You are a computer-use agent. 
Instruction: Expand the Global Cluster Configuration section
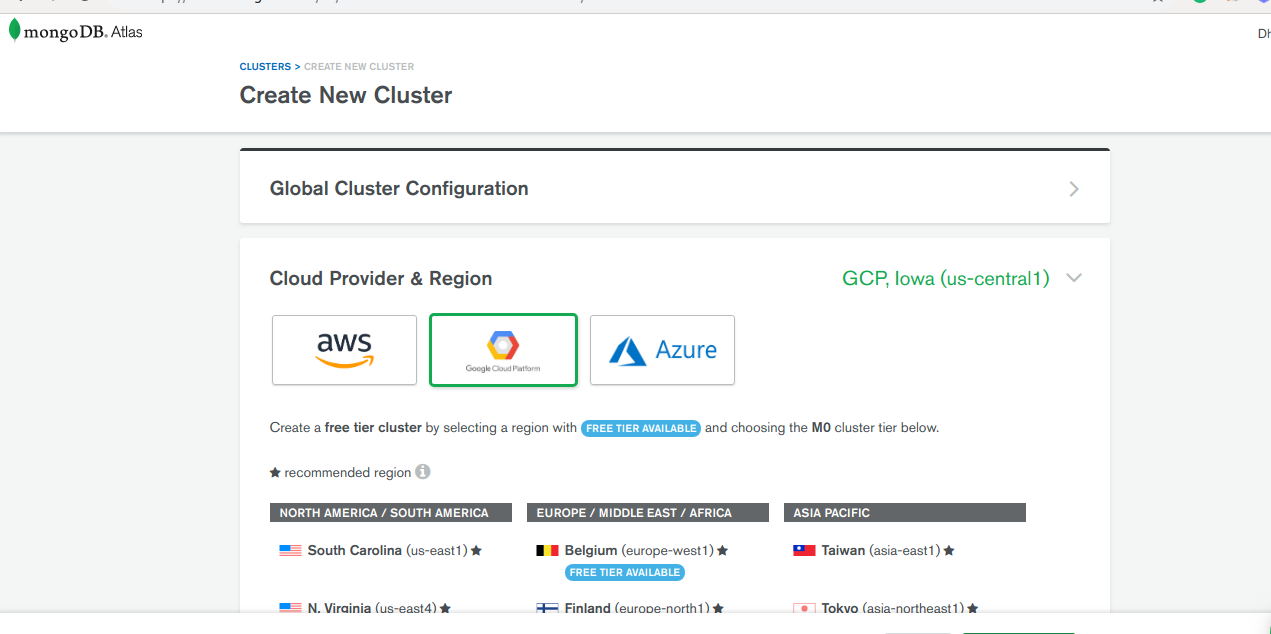1074,189
